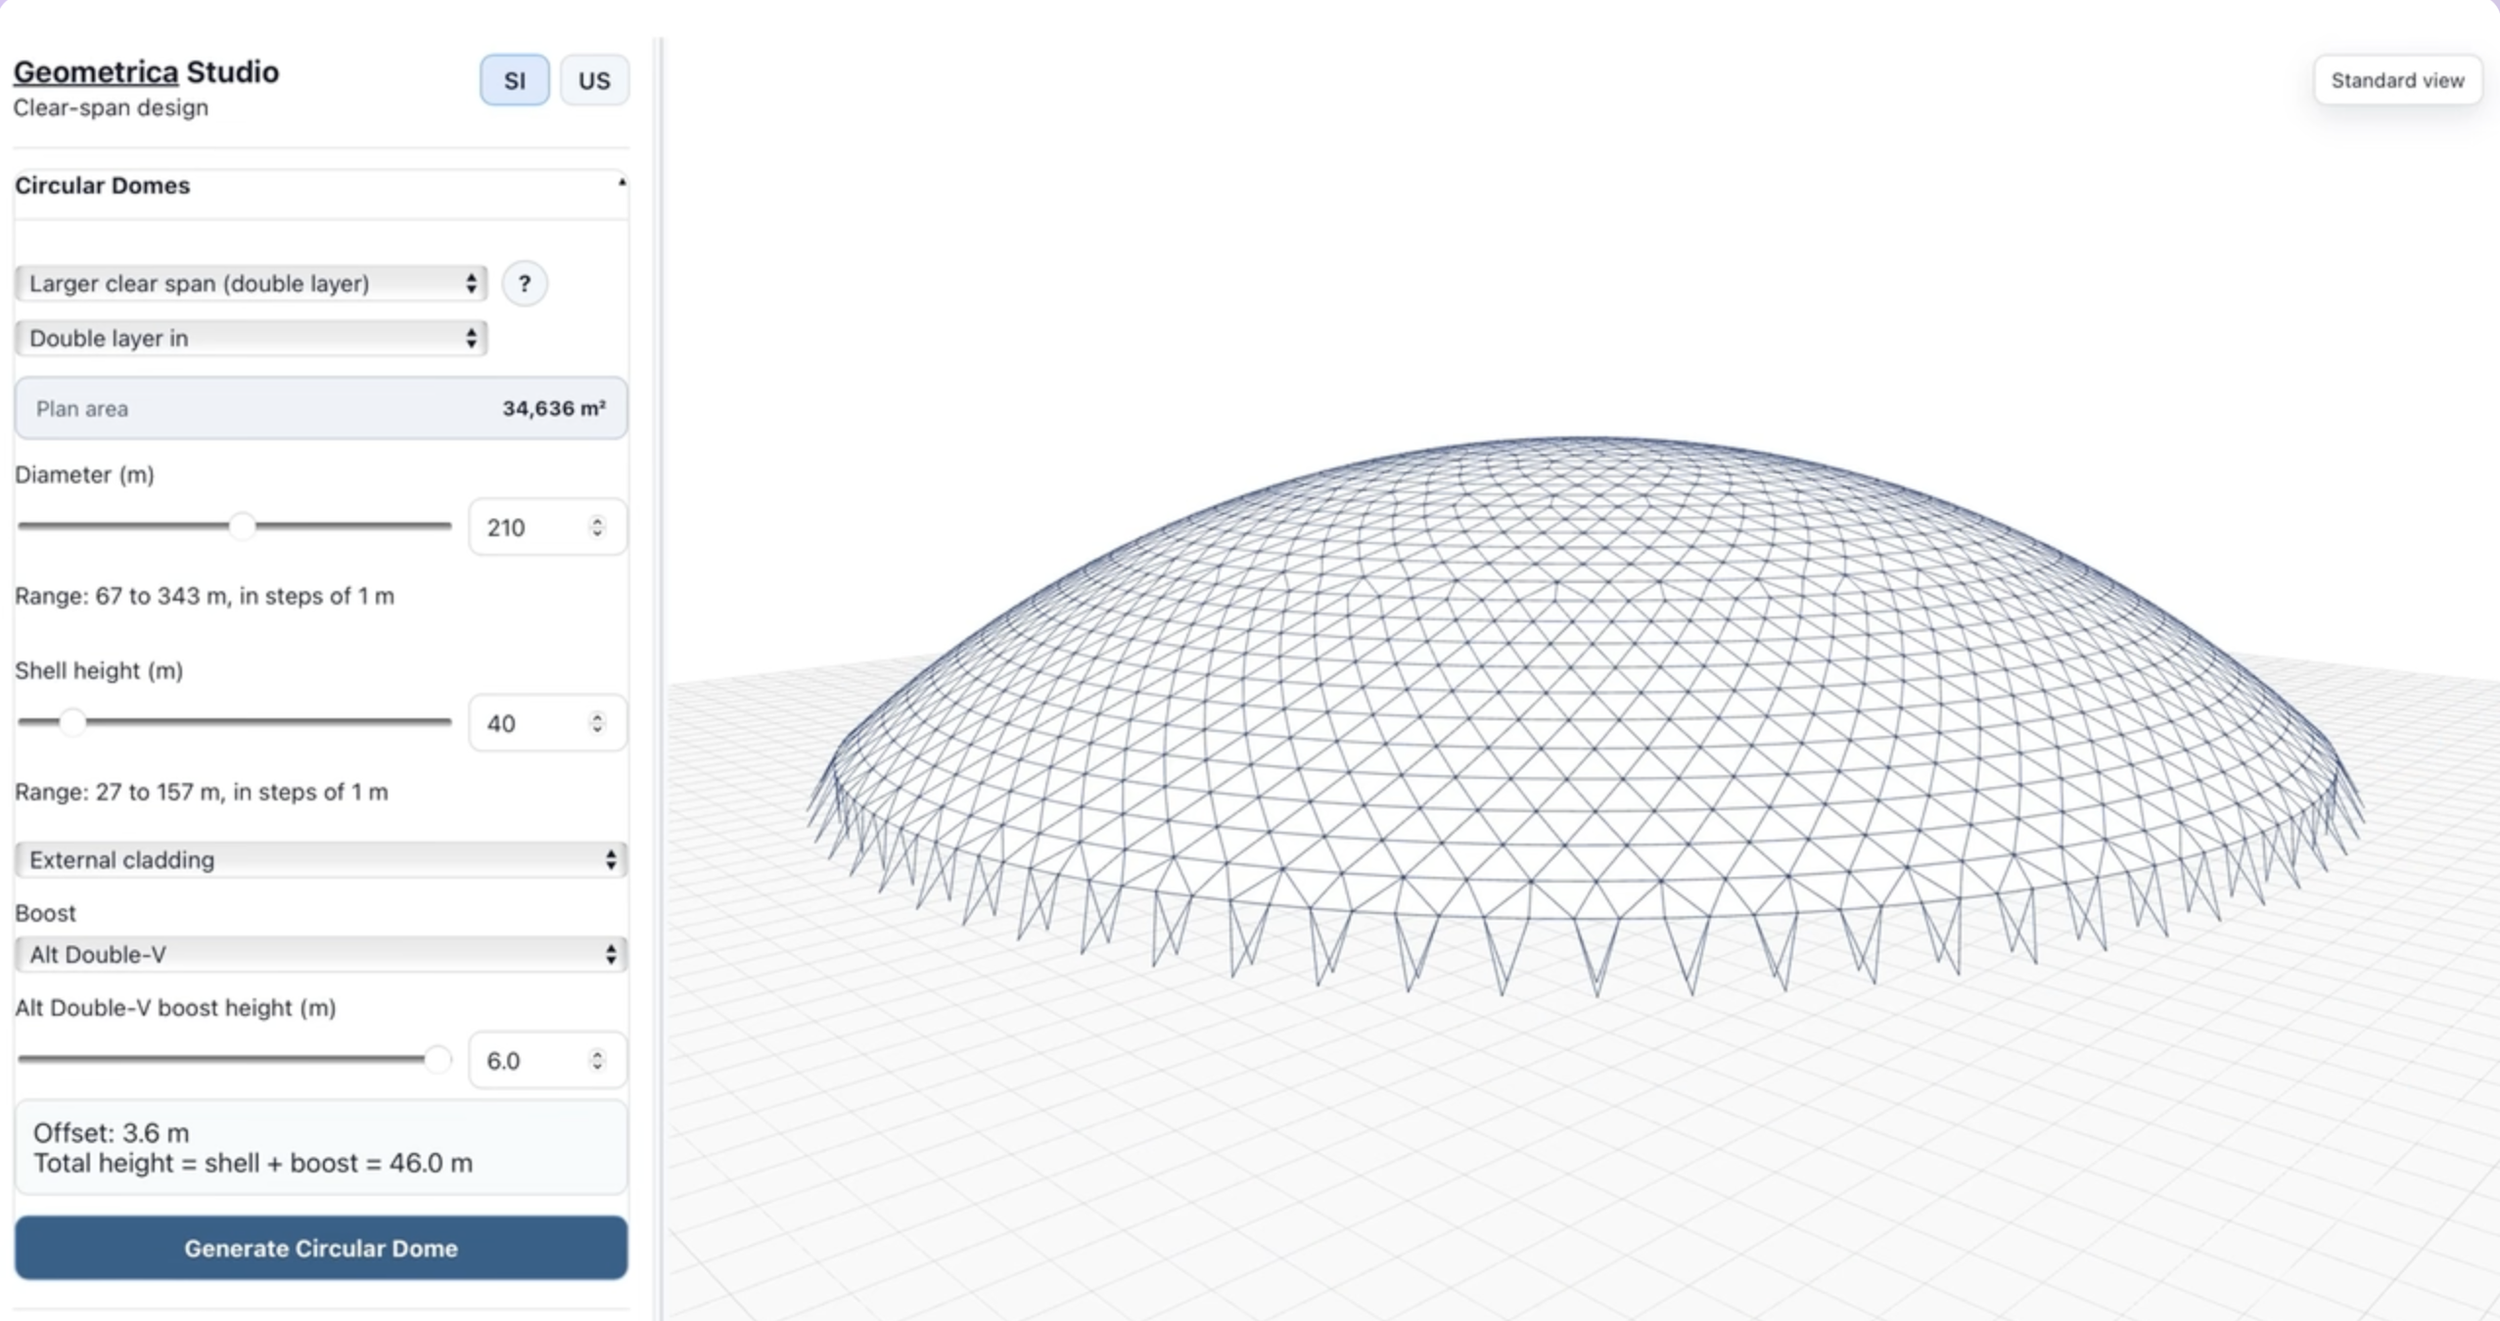Open the External cladding dropdown
2500x1321 pixels.
tap(321, 860)
